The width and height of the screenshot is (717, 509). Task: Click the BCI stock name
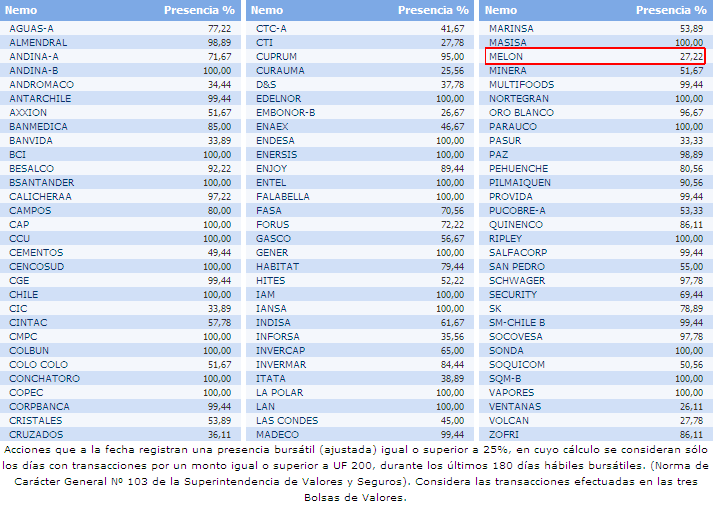(17, 155)
